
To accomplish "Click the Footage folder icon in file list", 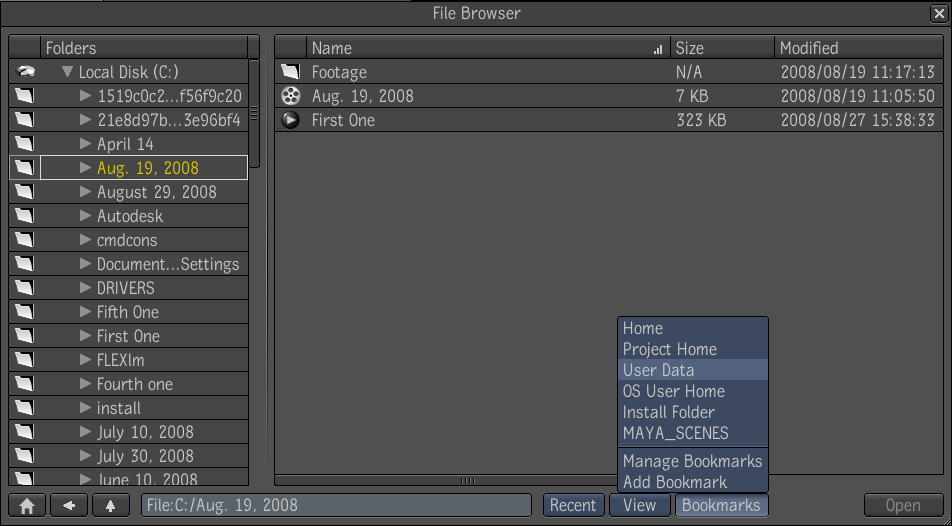I will point(291,72).
